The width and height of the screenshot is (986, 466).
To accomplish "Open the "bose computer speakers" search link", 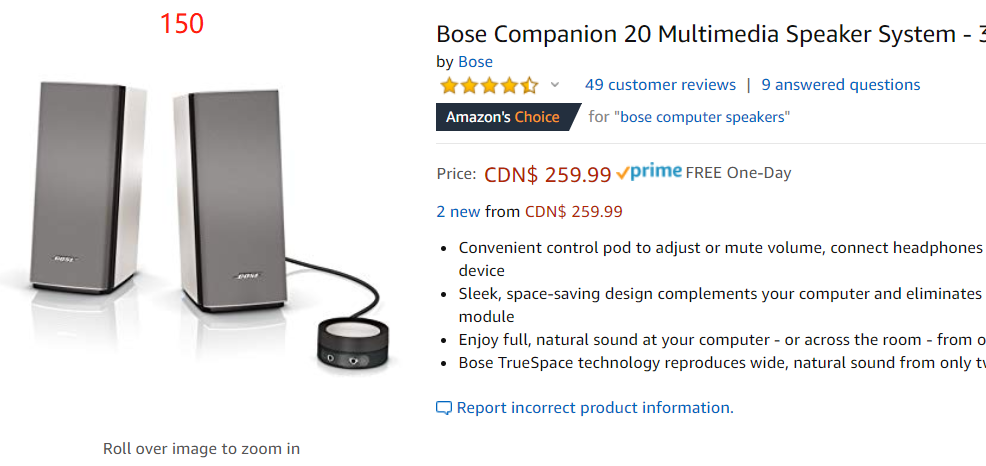I will (702, 117).
